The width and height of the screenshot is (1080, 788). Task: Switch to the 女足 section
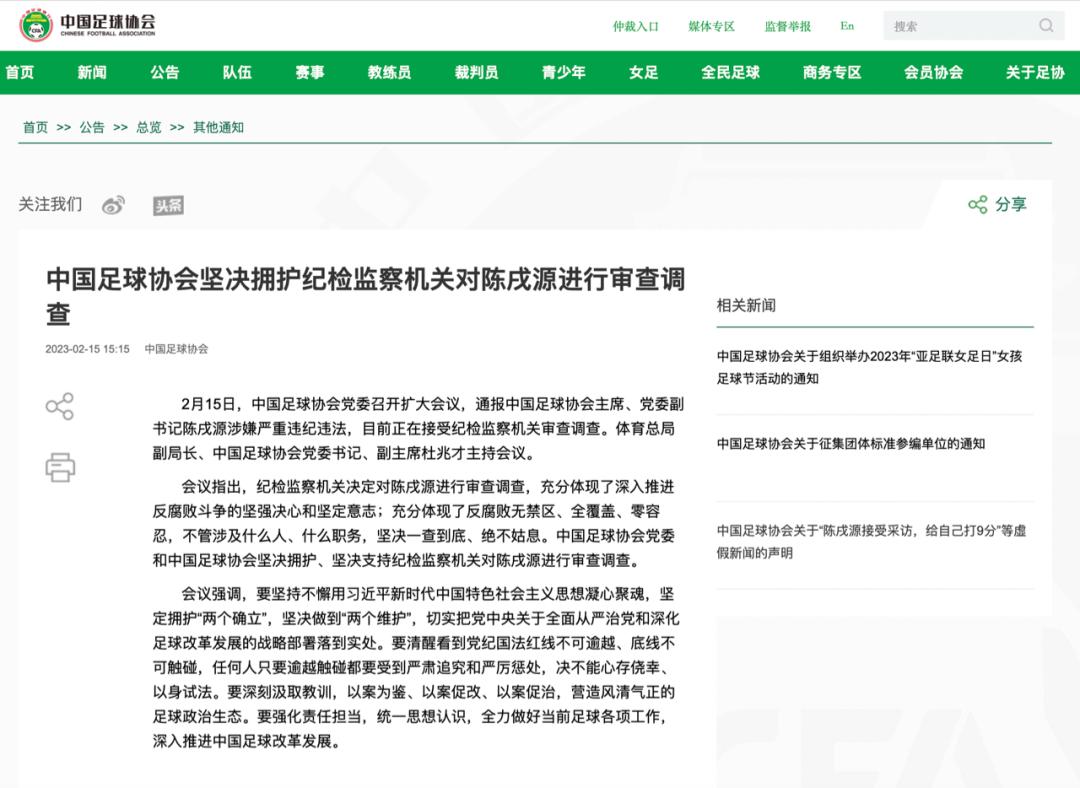644,73
